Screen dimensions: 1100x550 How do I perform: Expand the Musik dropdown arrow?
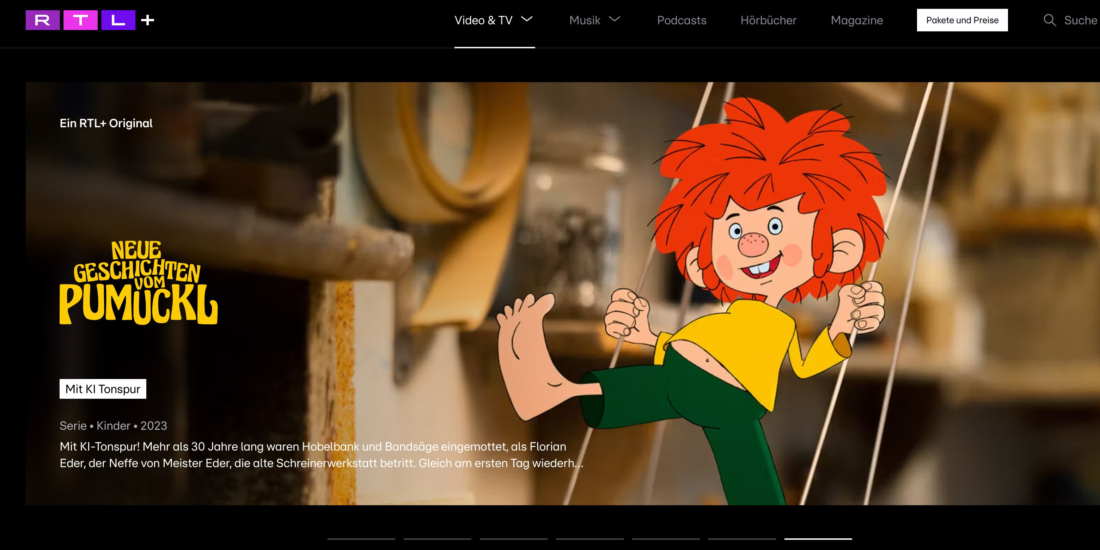click(x=615, y=19)
